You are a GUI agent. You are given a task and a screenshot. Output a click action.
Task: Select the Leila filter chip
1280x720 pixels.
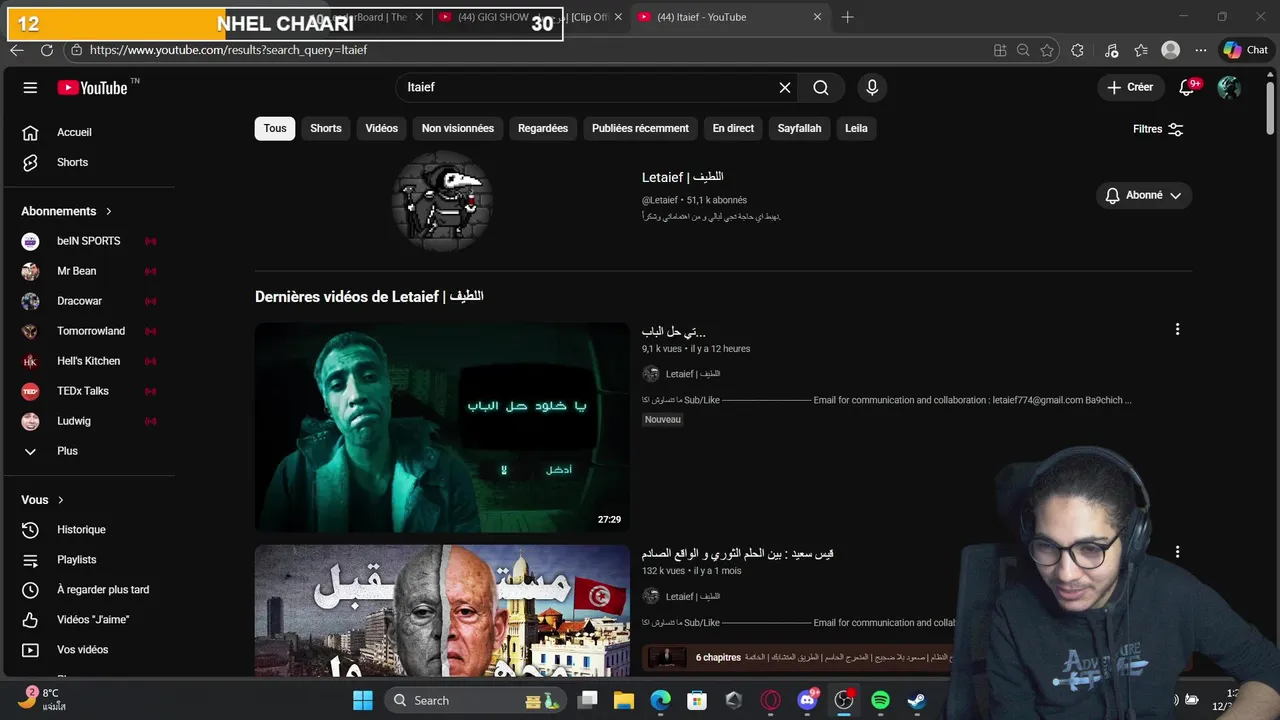coord(856,128)
